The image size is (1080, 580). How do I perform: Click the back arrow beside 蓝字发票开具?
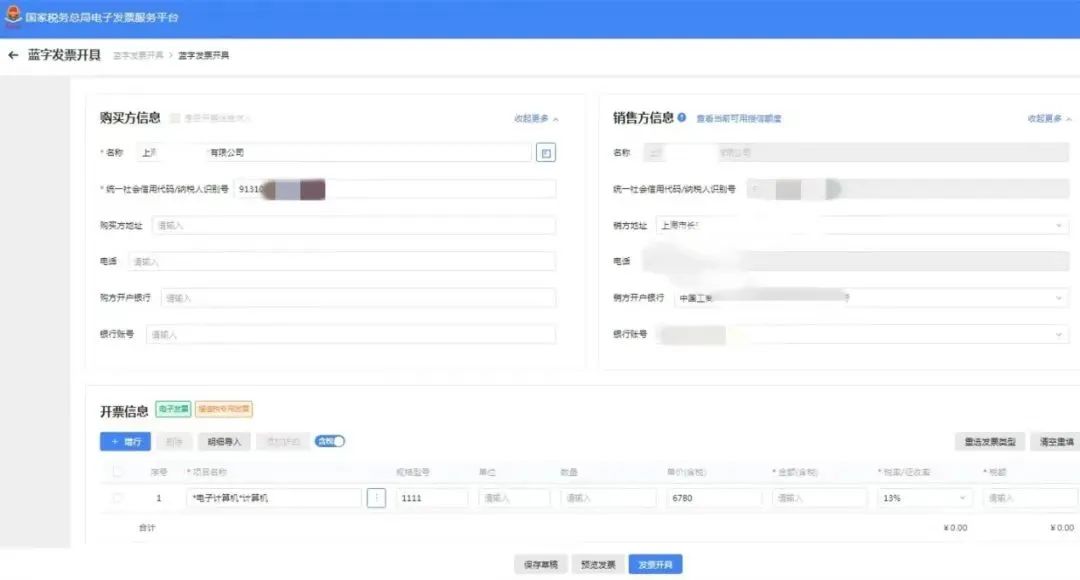pos(13,55)
